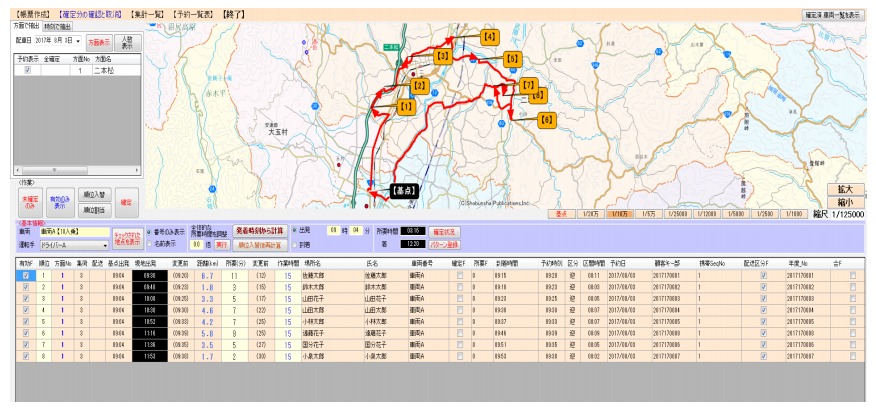
Task: Click the departure minute field
Action: [355, 230]
